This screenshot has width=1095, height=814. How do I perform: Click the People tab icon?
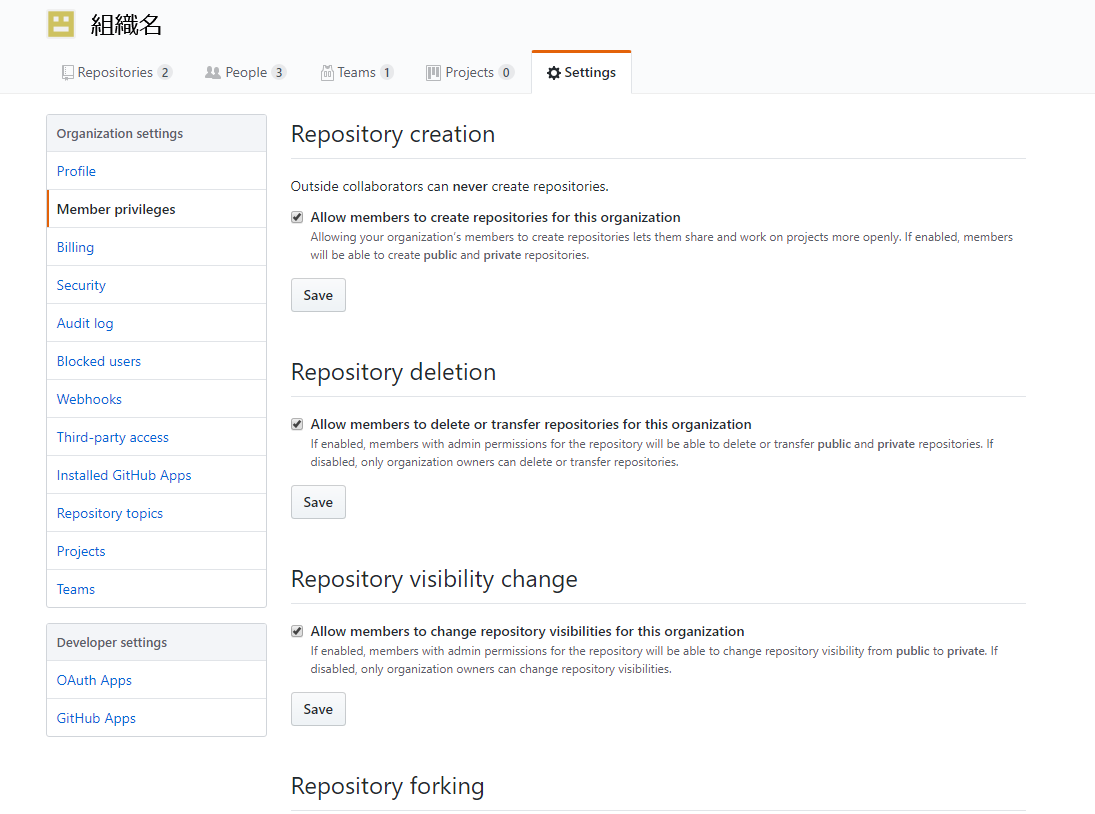[212, 73]
